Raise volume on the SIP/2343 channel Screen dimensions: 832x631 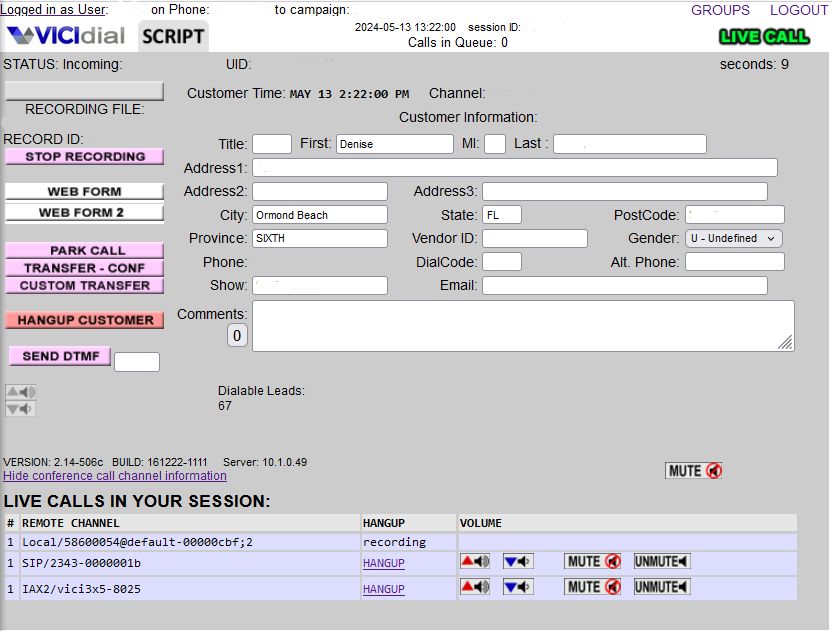(x=475, y=562)
